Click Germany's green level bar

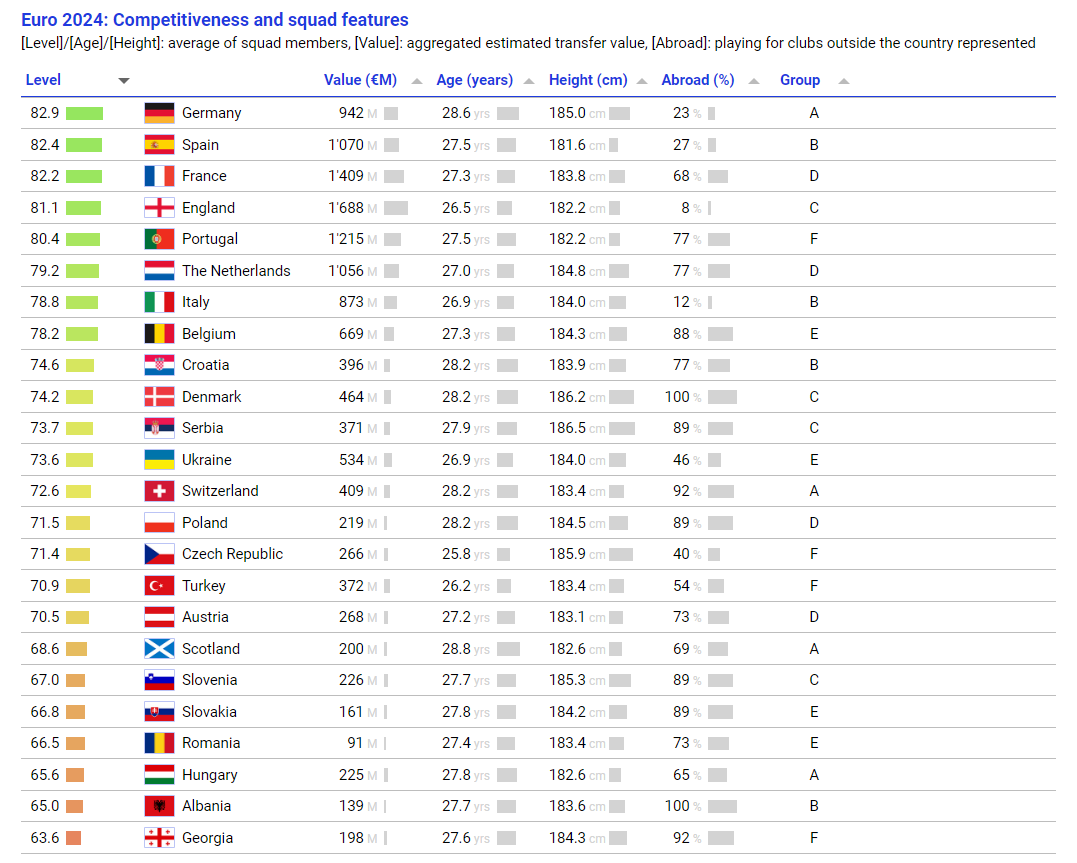pos(84,113)
